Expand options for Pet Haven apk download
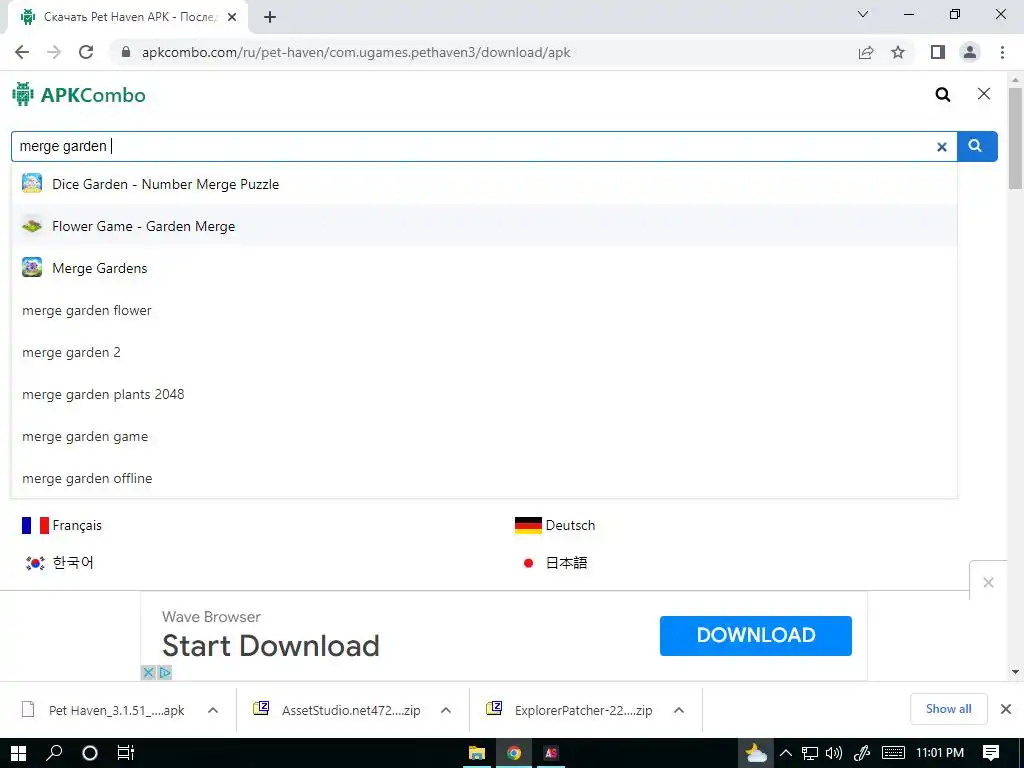Viewport: 1024px width, 768px height. pos(213,710)
